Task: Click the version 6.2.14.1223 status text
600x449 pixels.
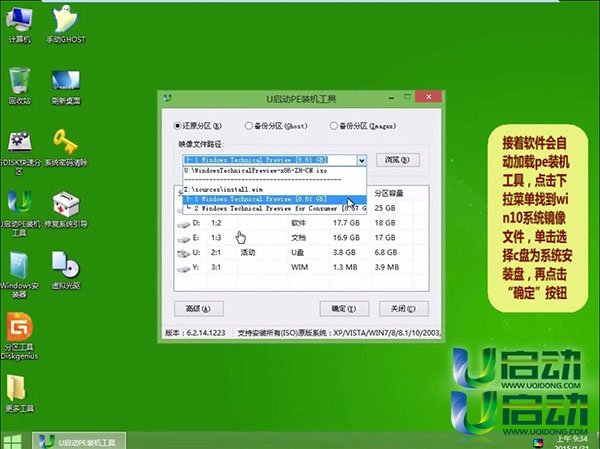Action: tap(195, 333)
